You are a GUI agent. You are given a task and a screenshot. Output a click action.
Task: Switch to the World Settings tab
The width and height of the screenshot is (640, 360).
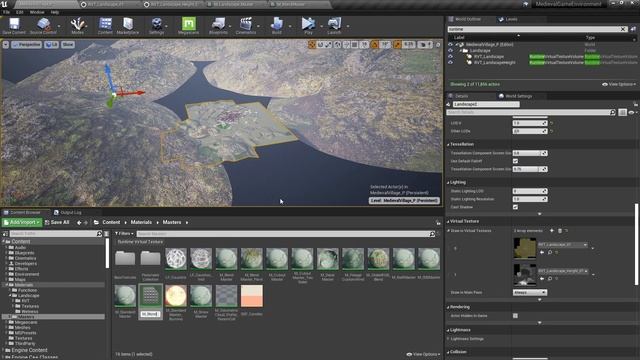(x=516, y=96)
